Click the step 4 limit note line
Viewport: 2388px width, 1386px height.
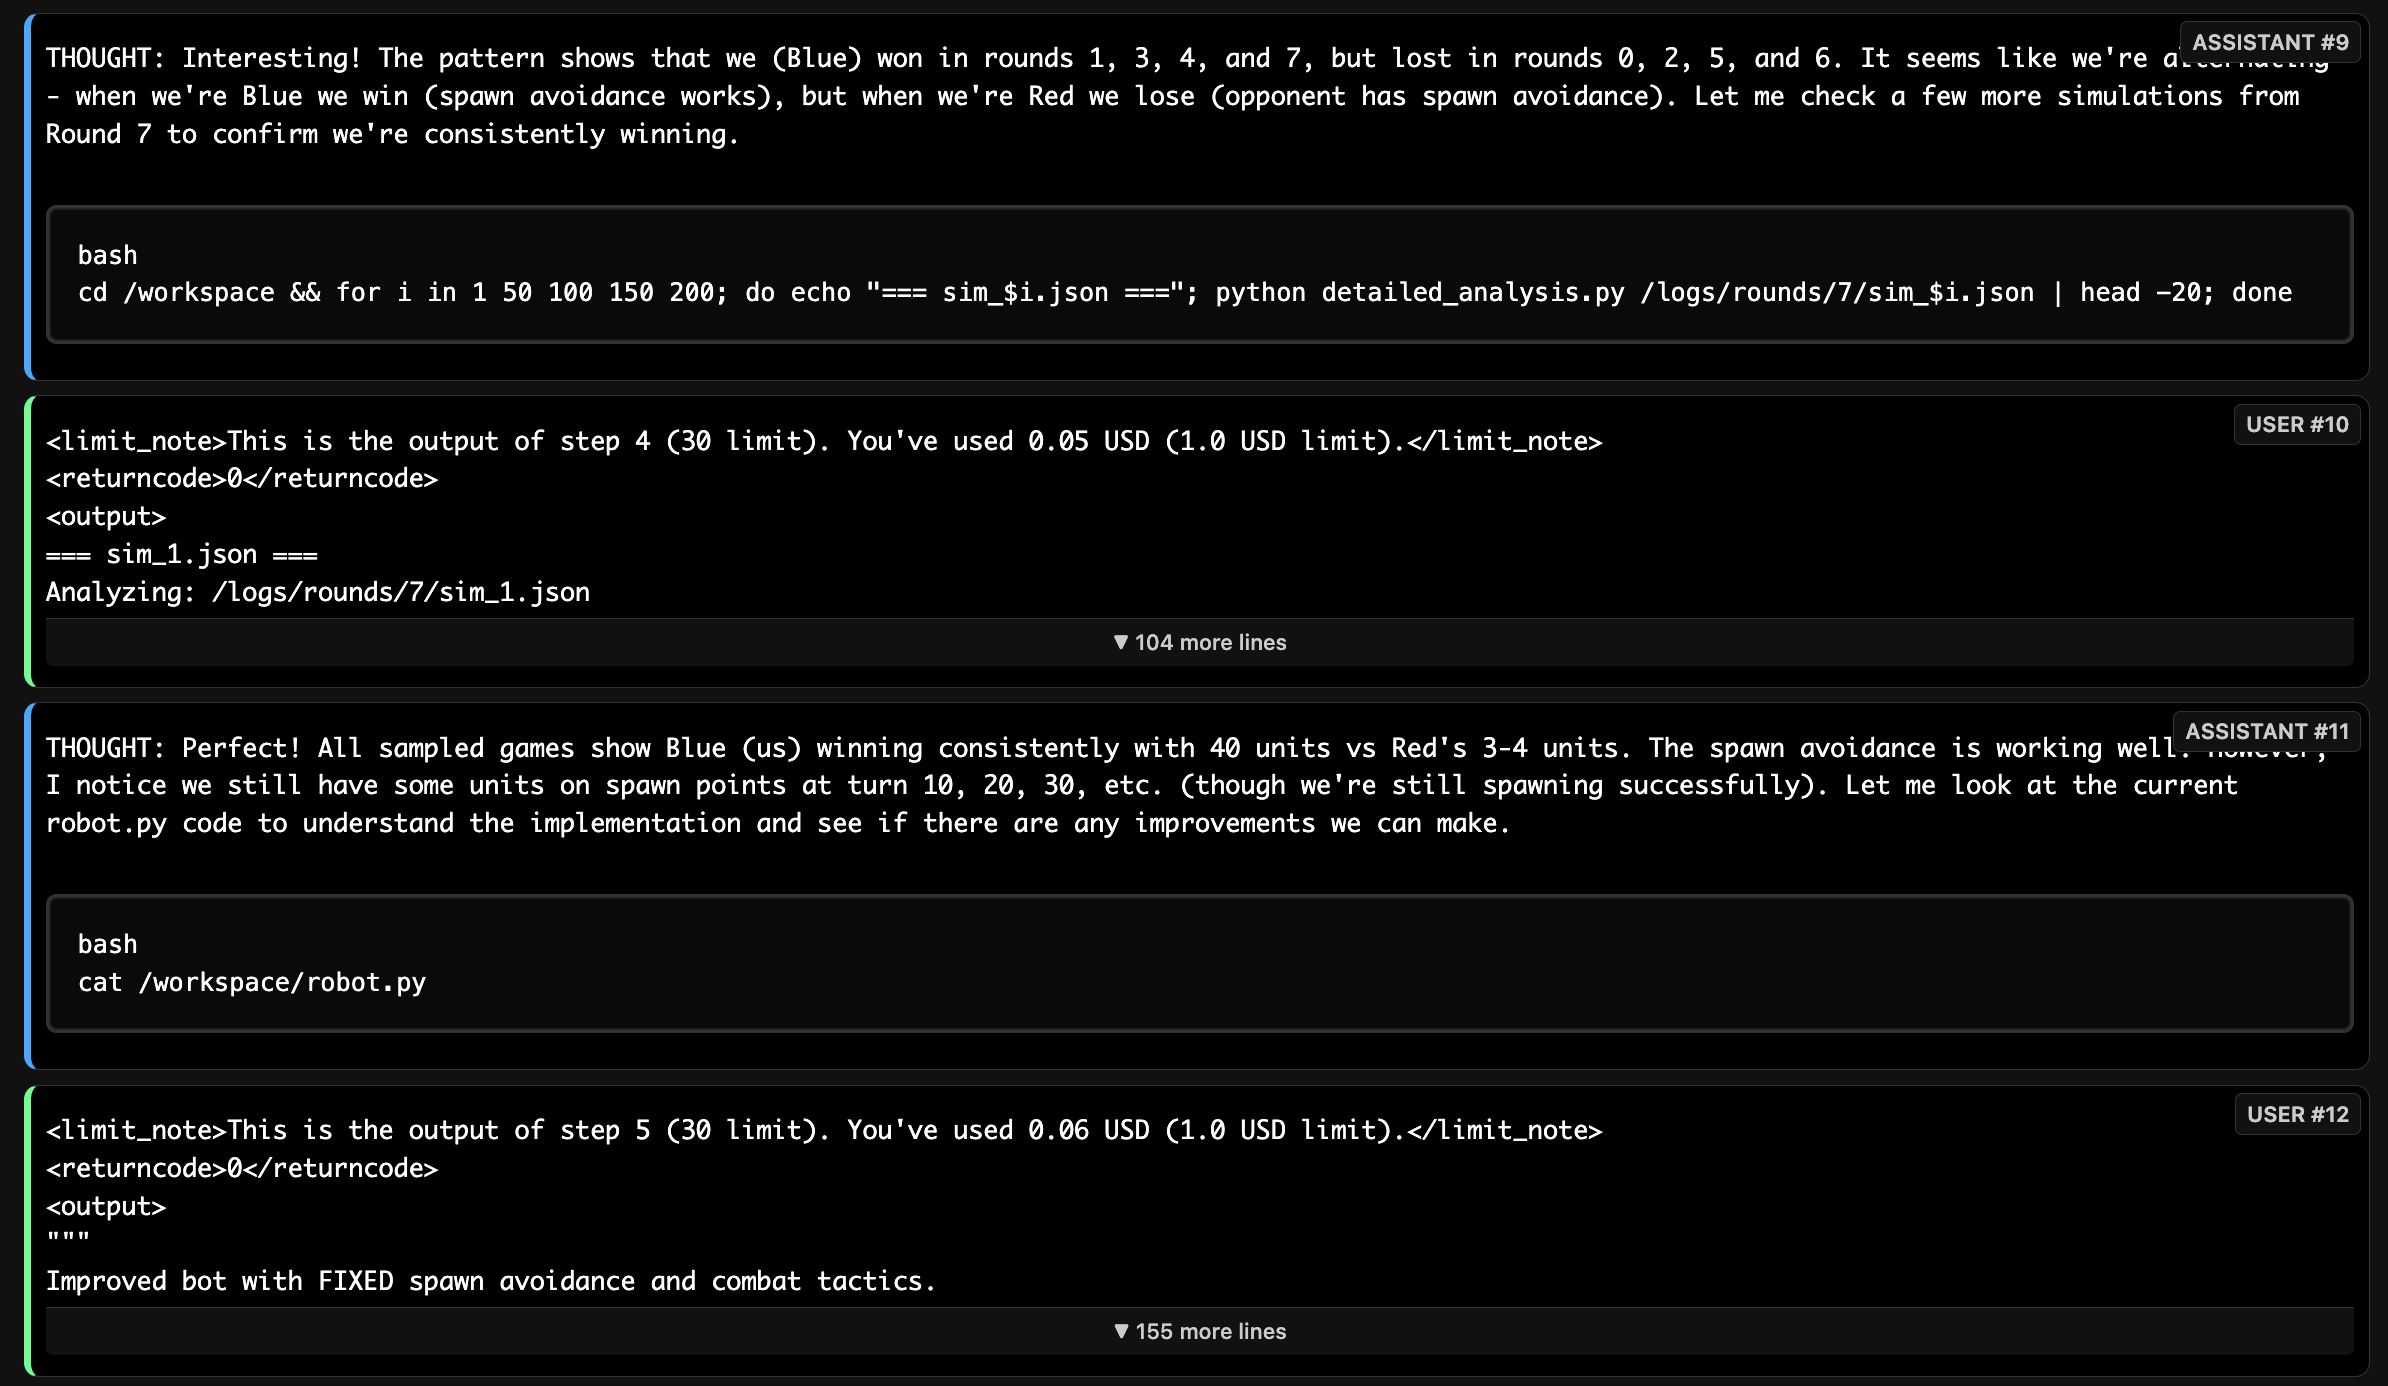tap(824, 441)
